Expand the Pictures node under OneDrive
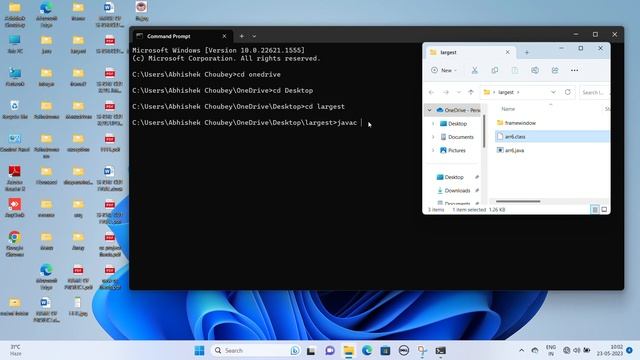 pos(433,151)
